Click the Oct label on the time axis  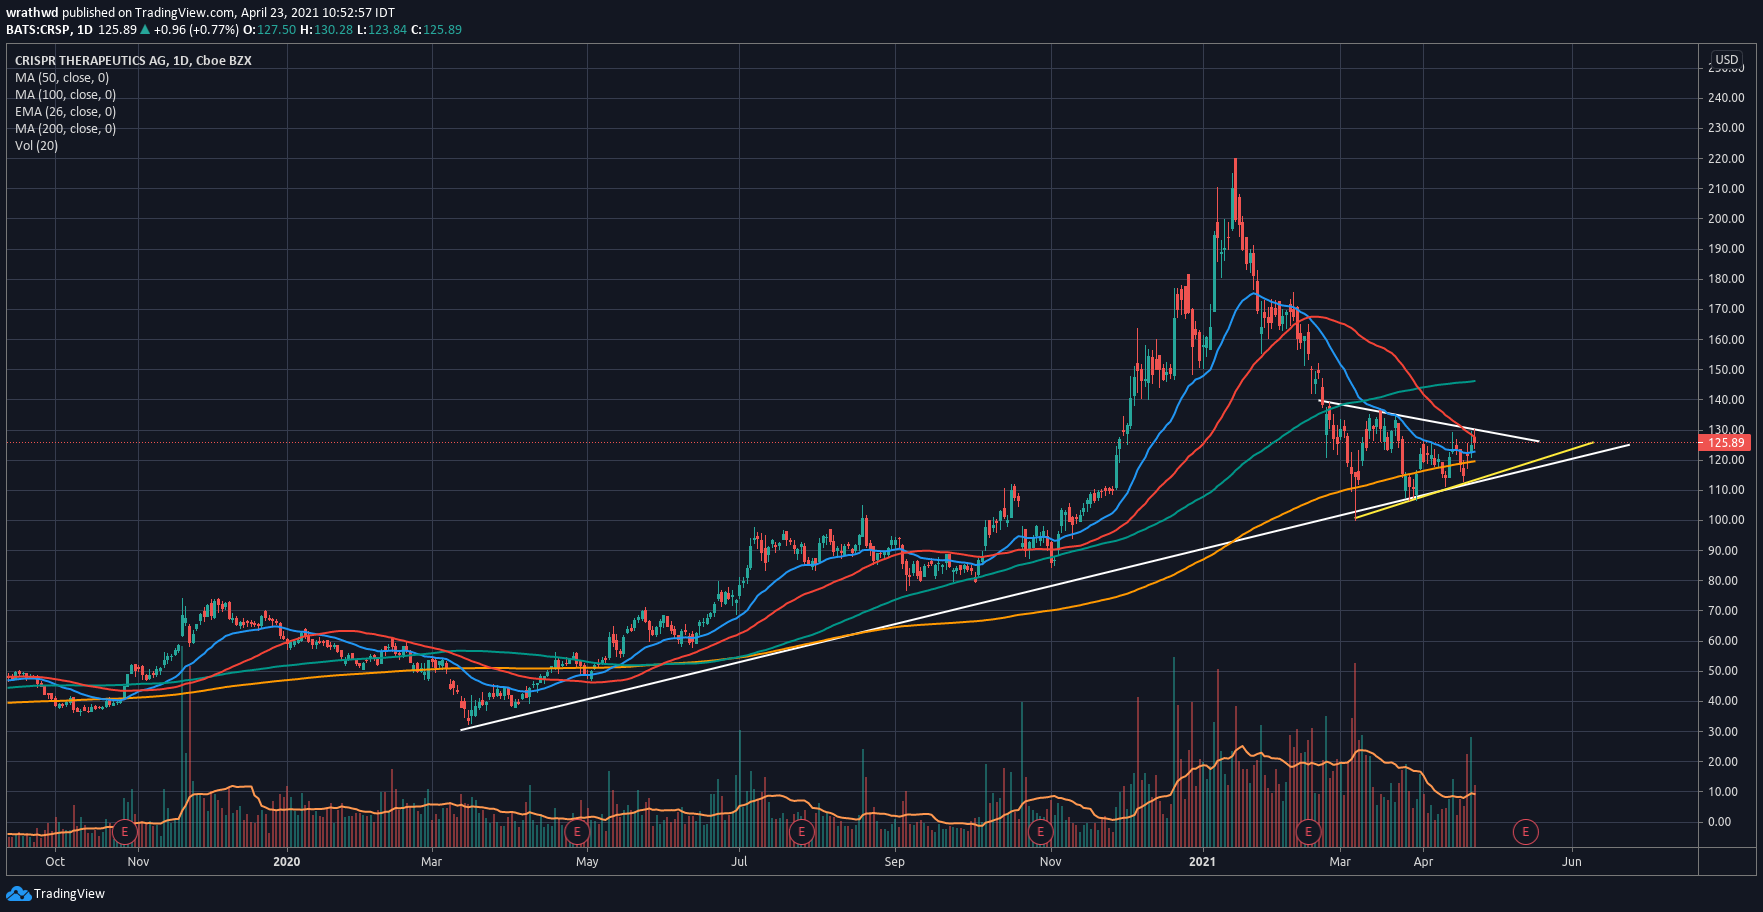tap(55, 862)
